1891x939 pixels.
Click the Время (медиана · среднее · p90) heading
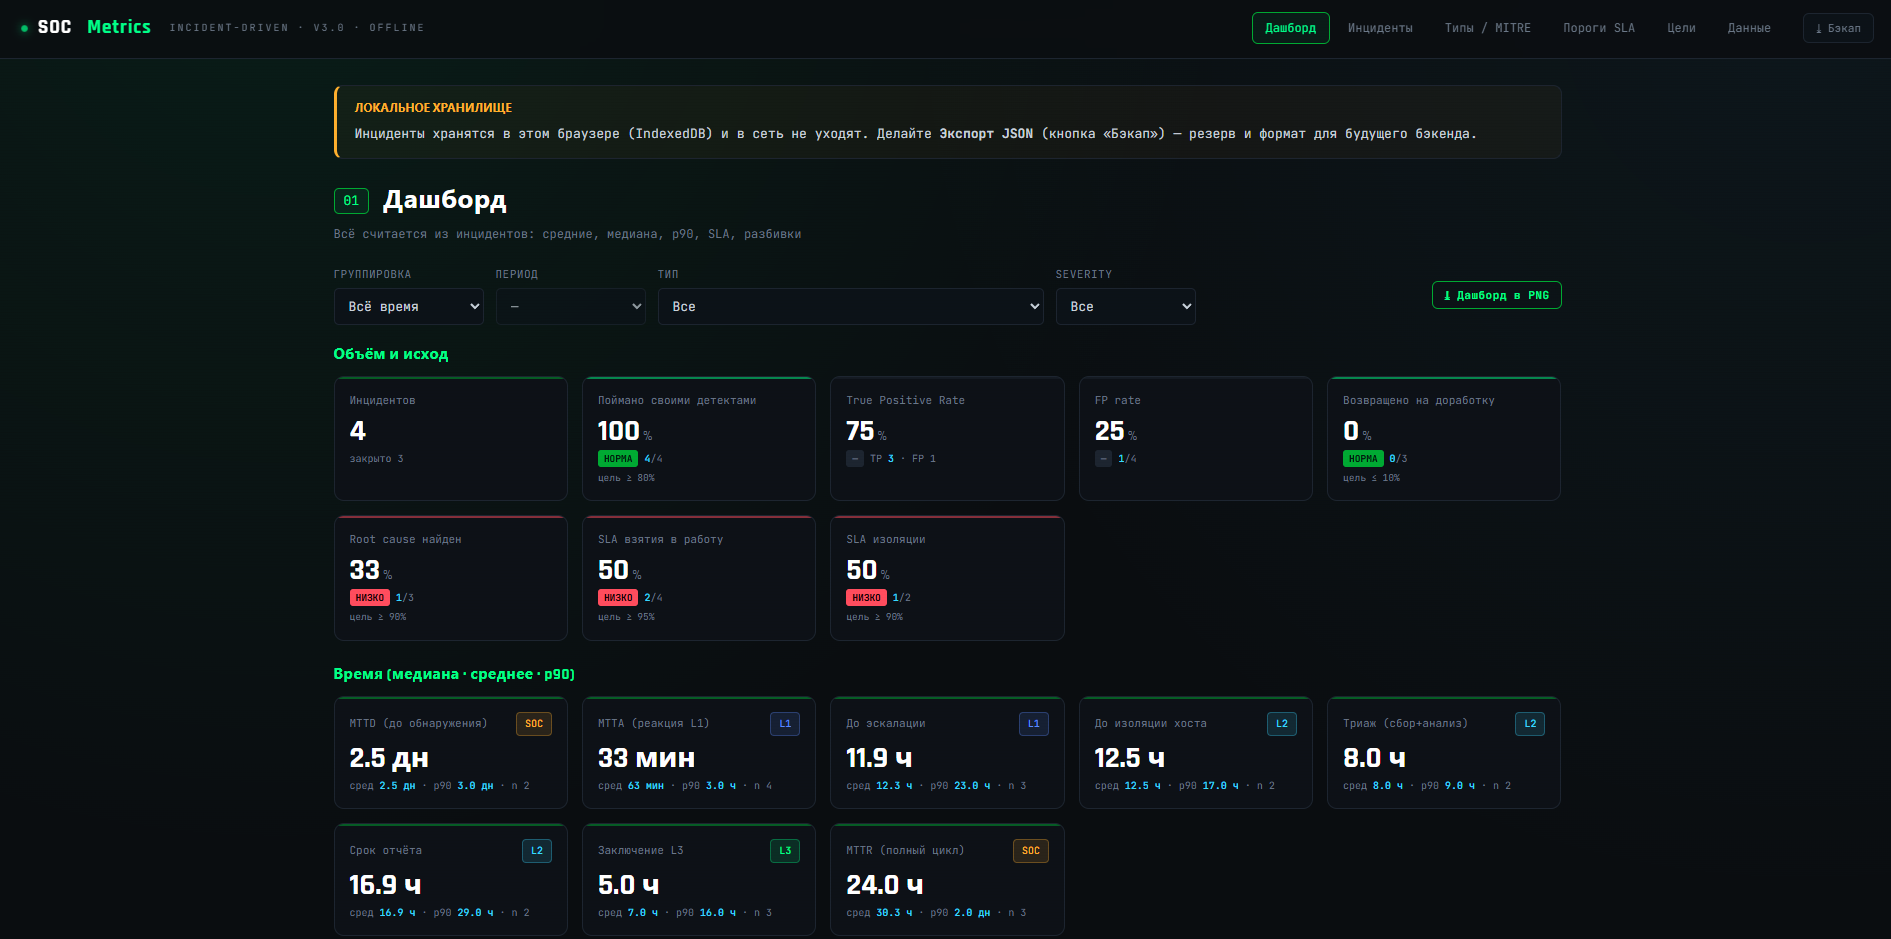(x=454, y=674)
